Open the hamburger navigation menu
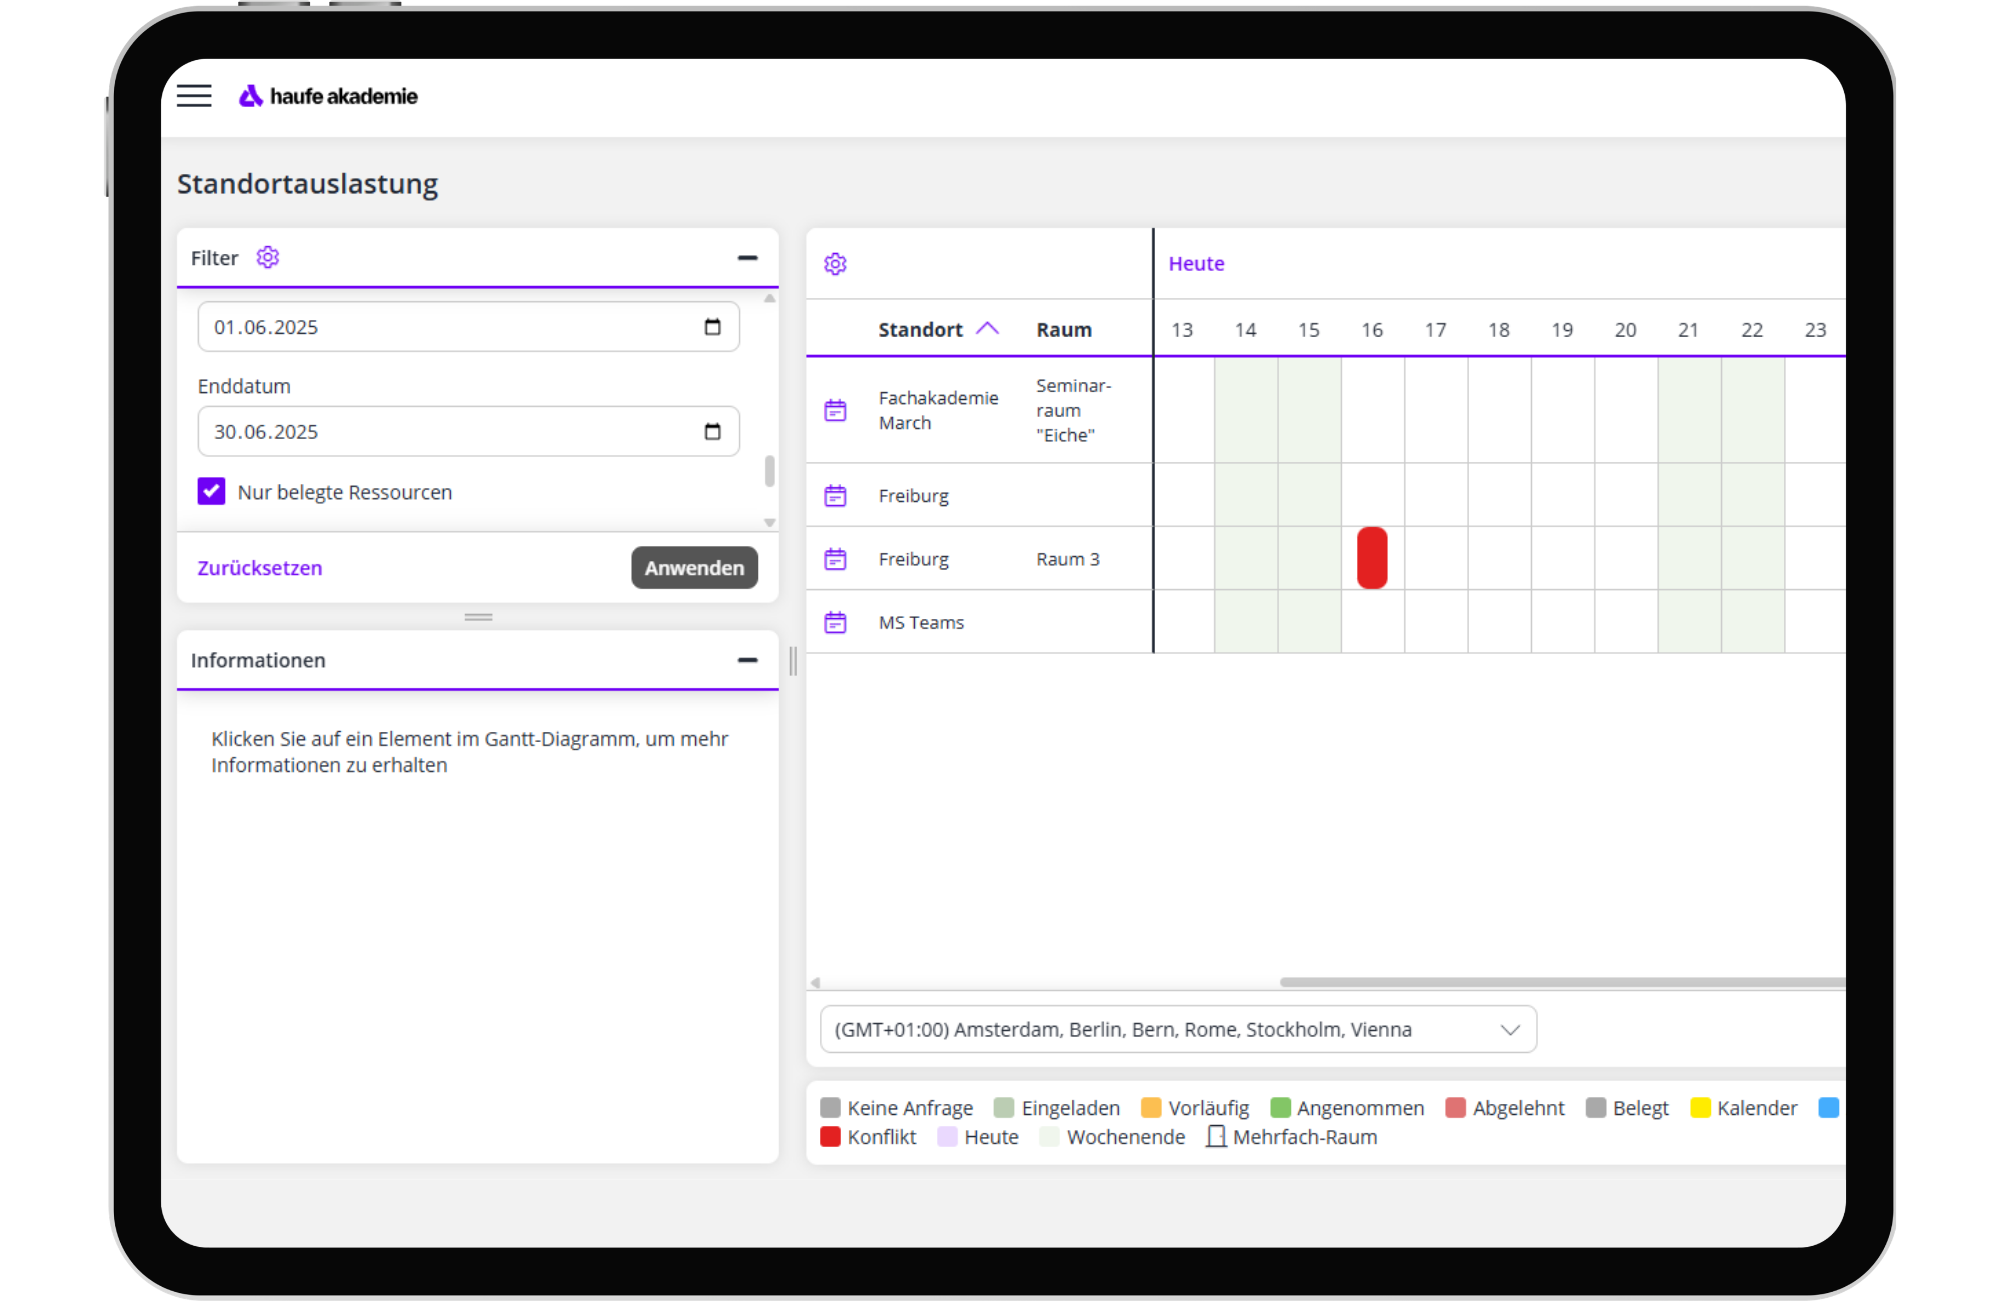This screenshot has height=1301, width=2000. 194,96
